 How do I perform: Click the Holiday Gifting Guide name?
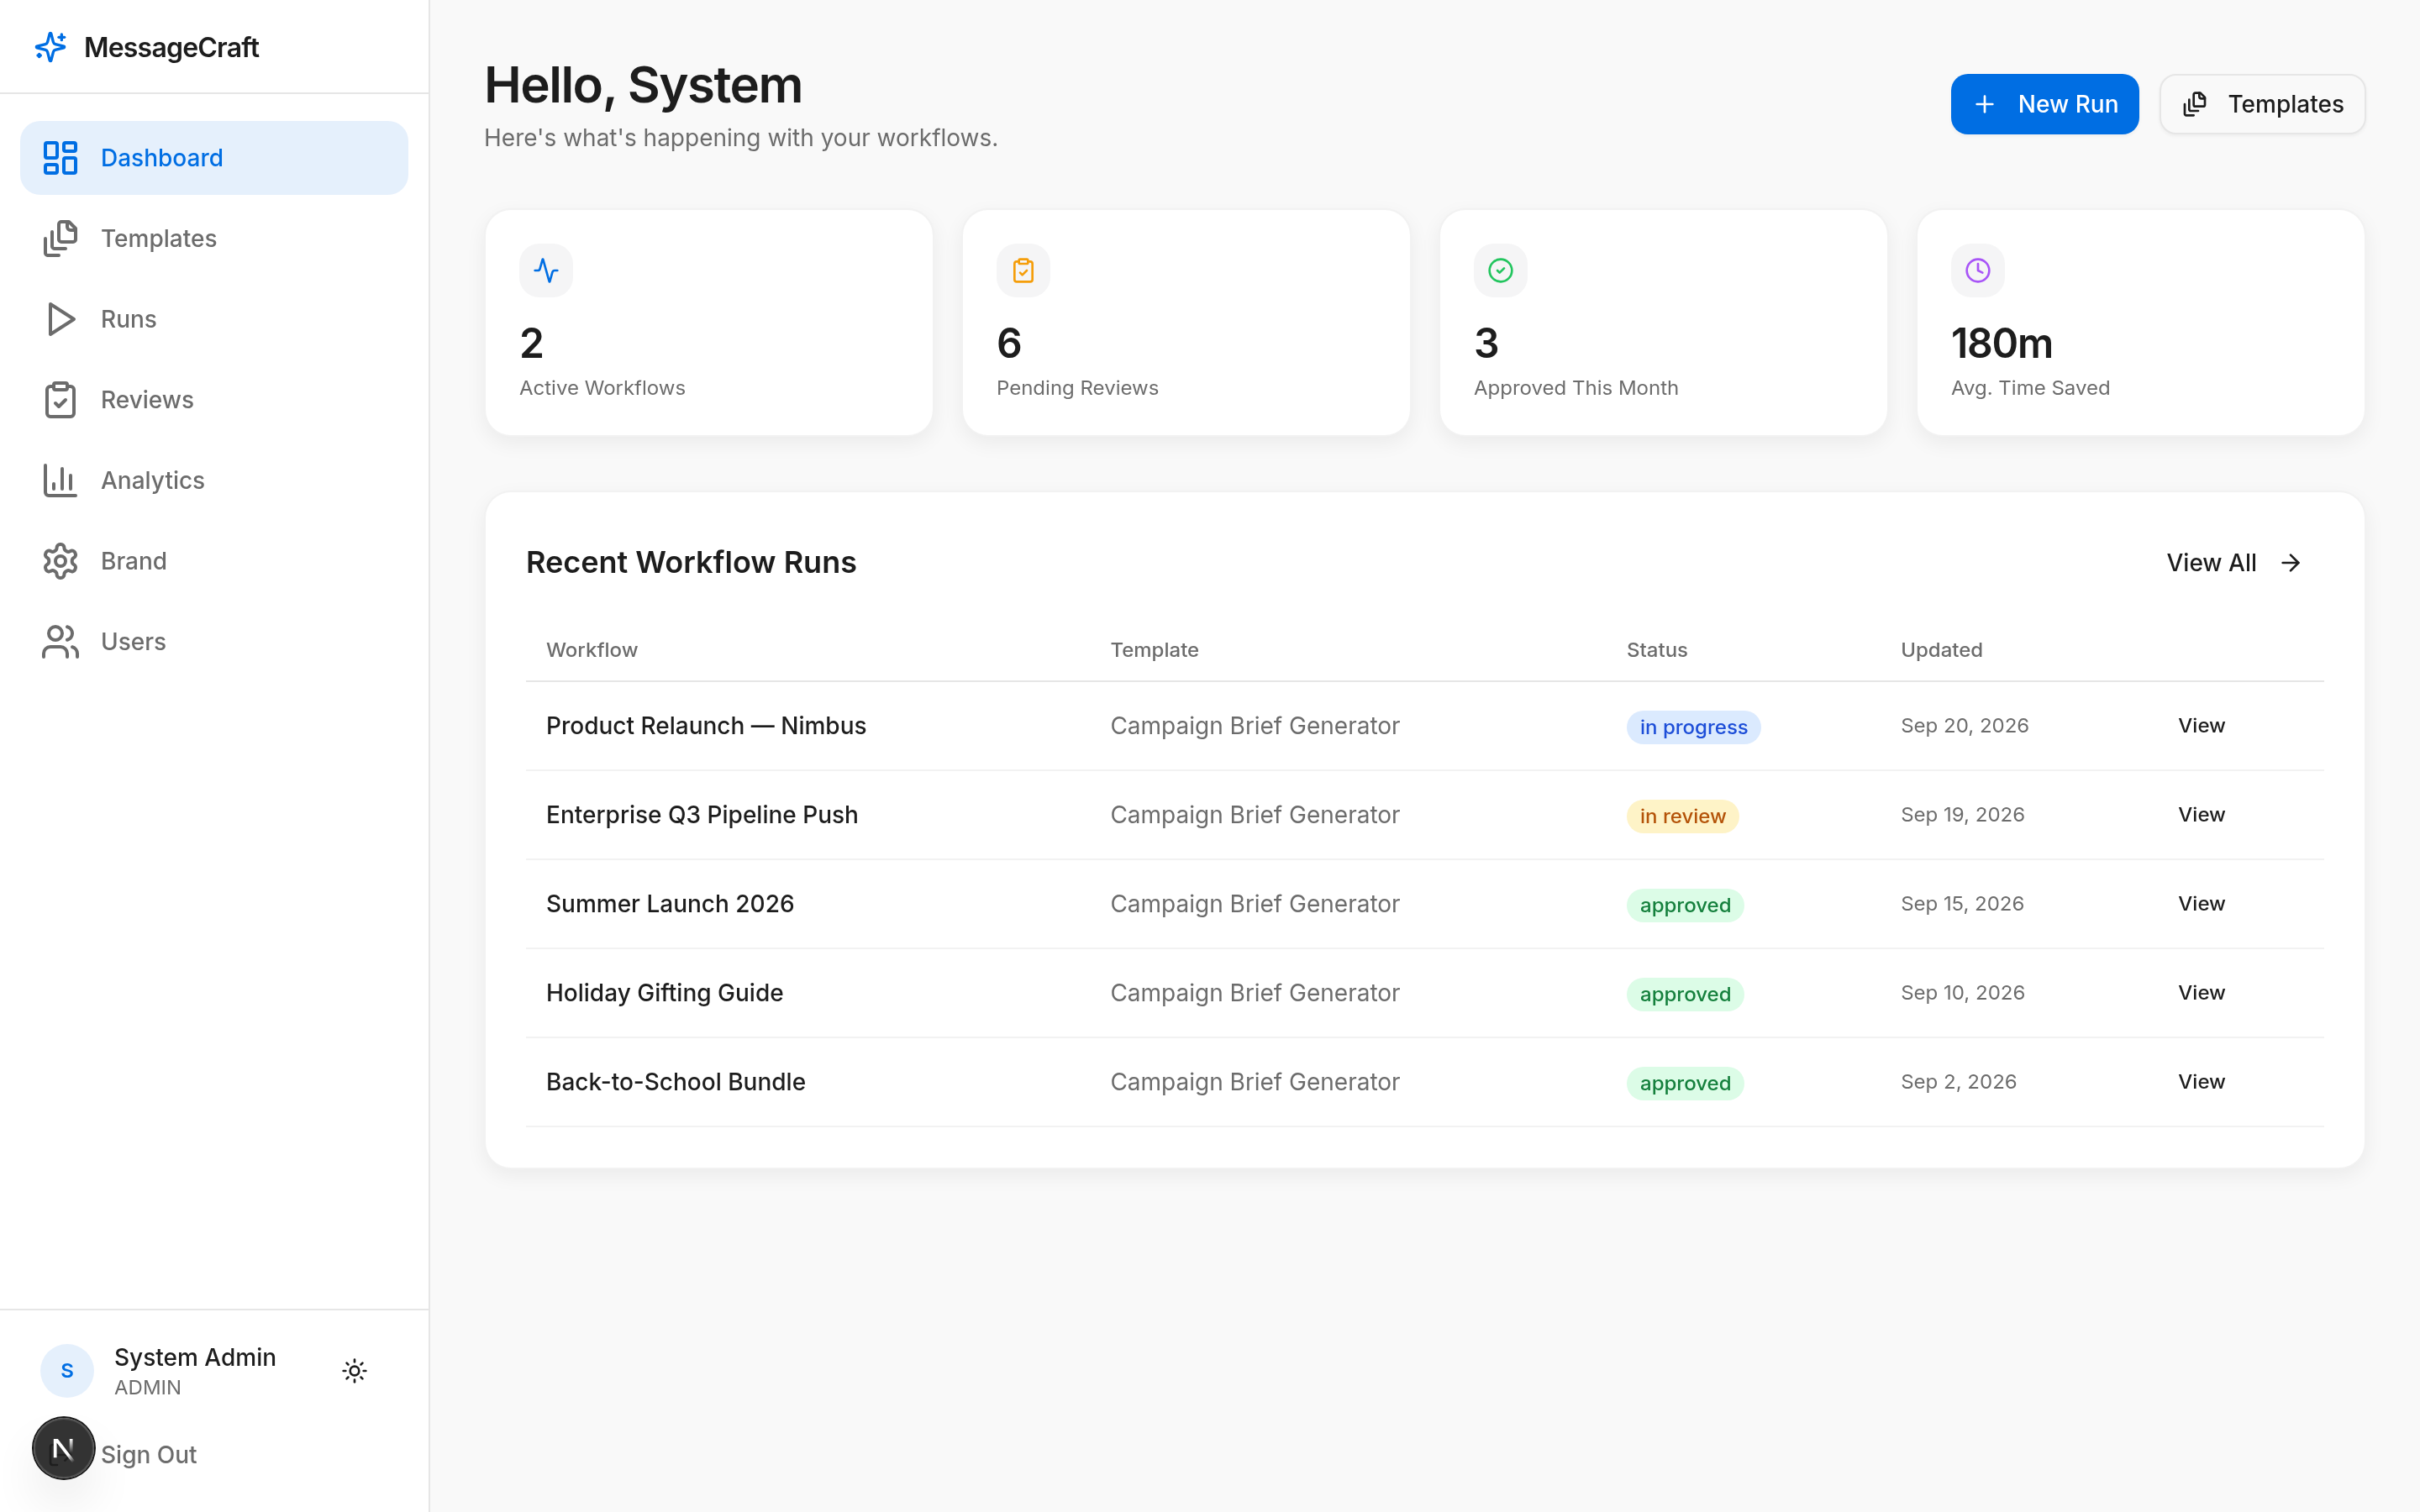point(664,993)
